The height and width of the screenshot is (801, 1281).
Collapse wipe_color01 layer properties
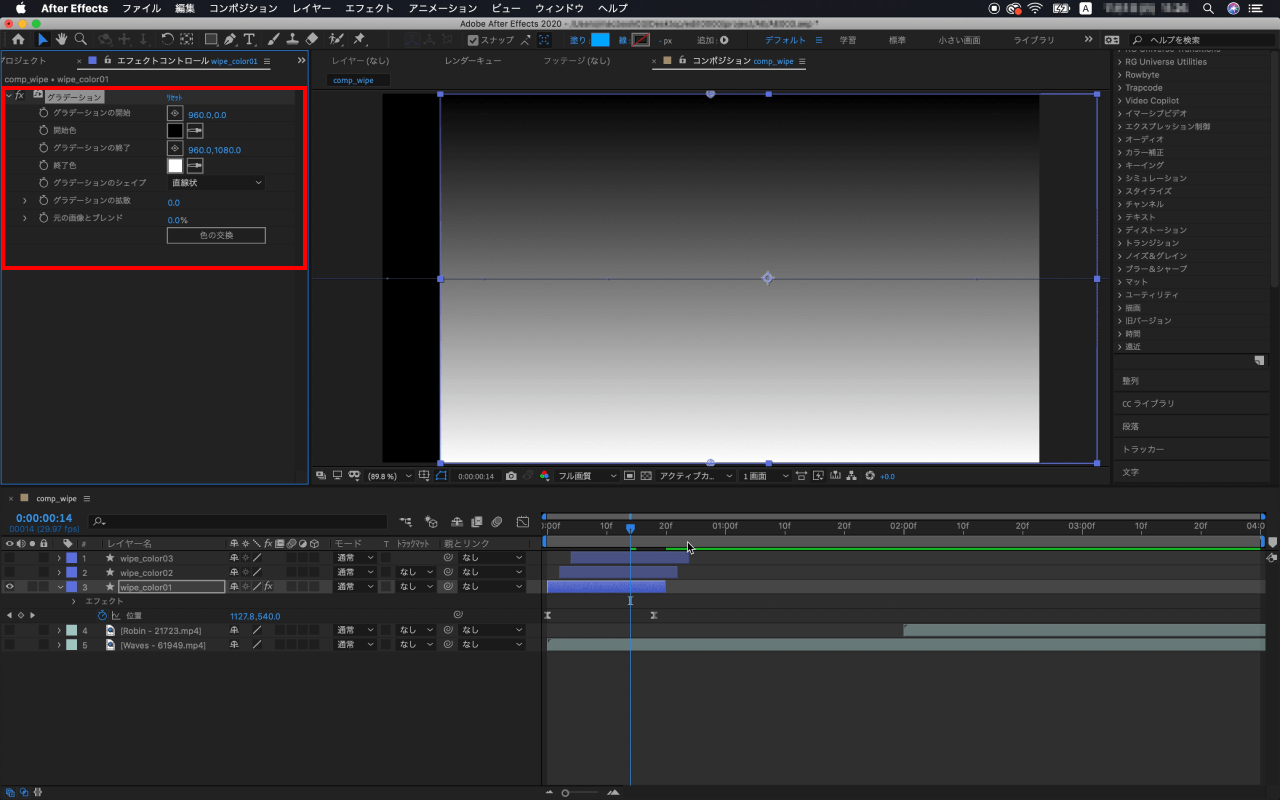[x=59, y=587]
